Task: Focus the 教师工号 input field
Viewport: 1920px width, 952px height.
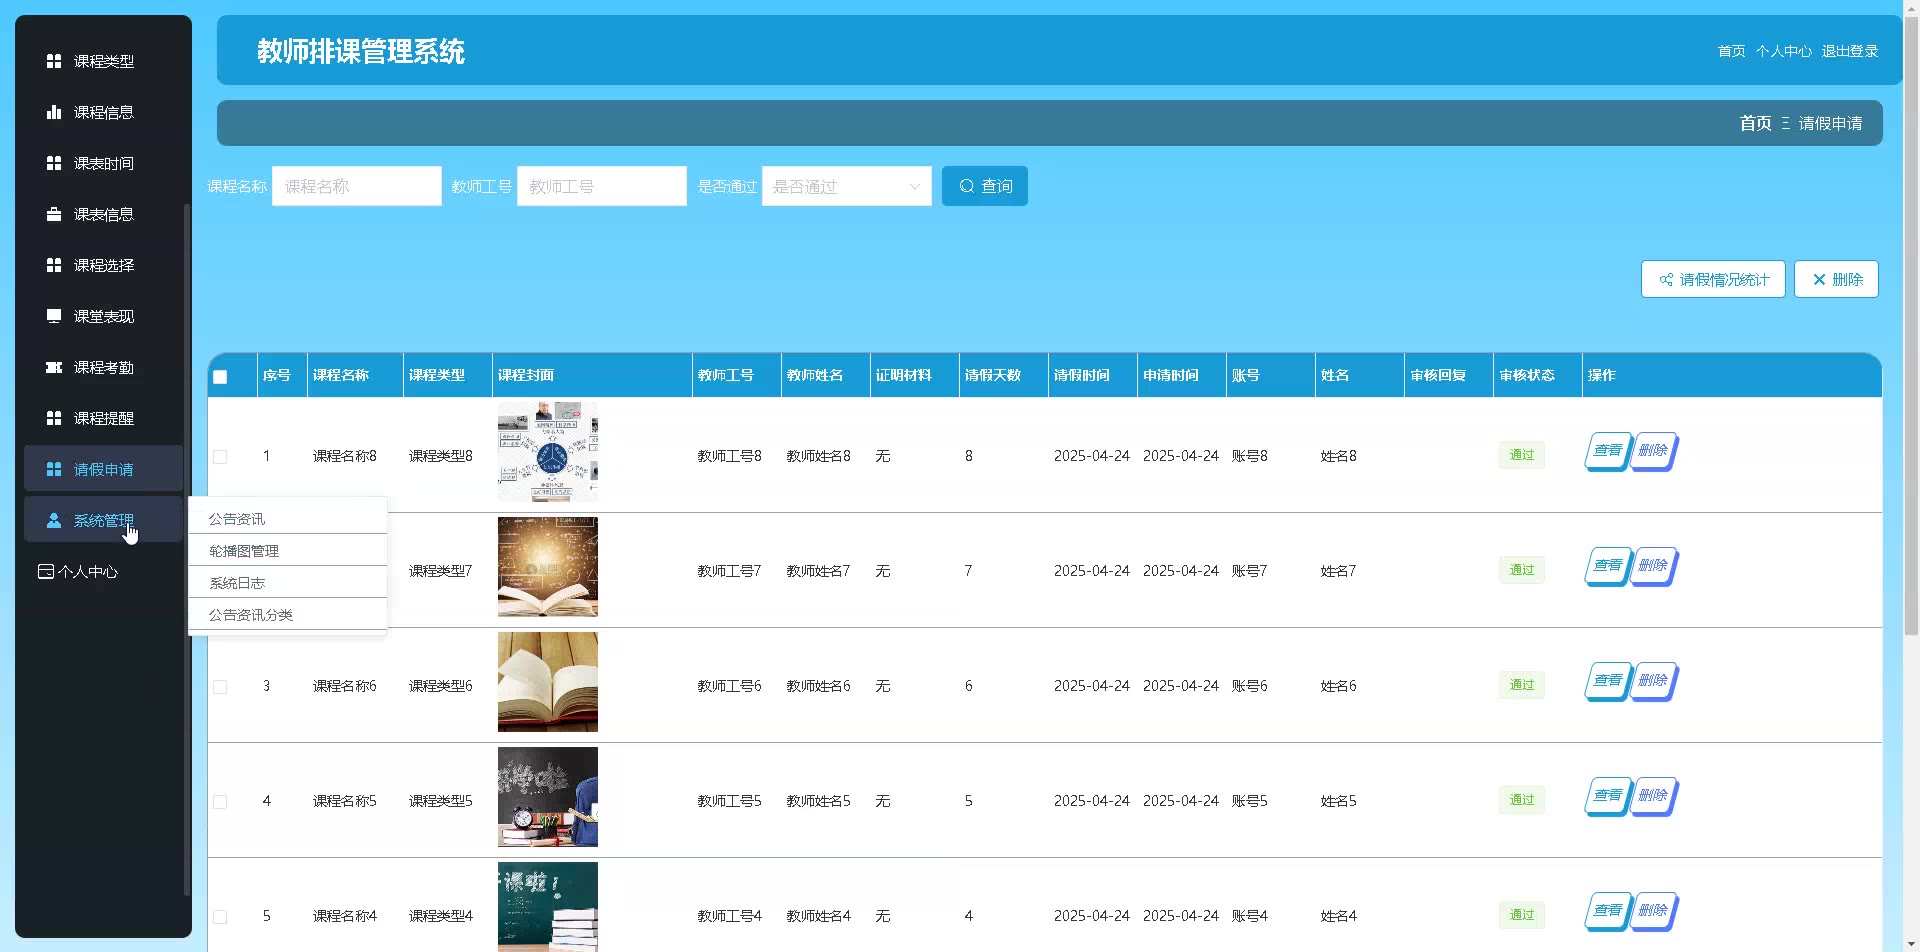Action: pos(601,186)
